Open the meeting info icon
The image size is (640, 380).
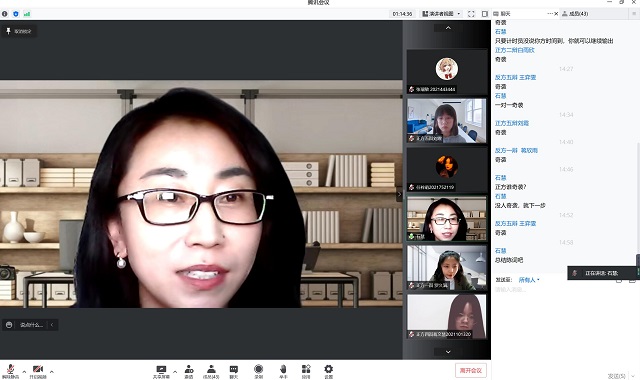click(x=4, y=14)
